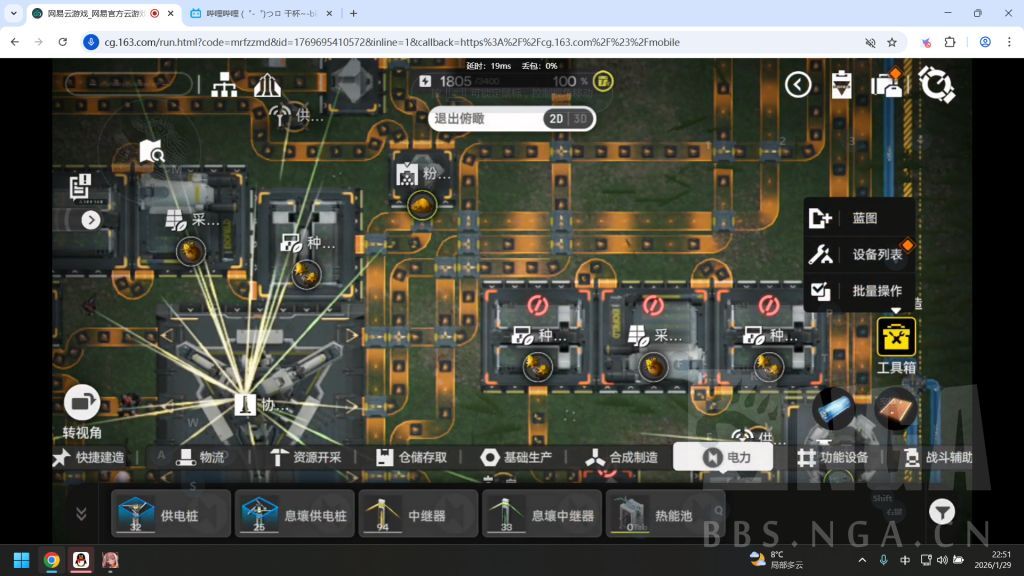
Task: Select the 2D view toggle
Action: click(x=555, y=118)
